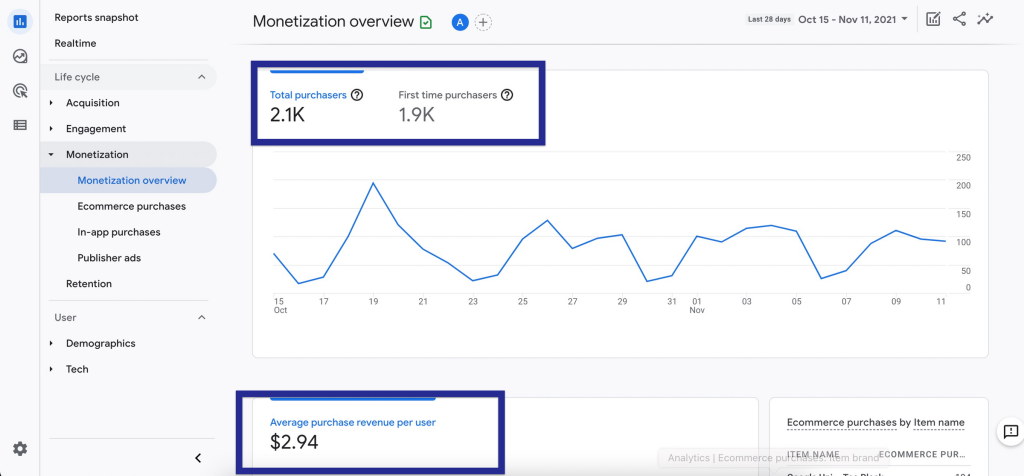This screenshot has width=1024, height=476.
Task: Open Ecommerce purchases report
Action: click(x=131, y=206)
